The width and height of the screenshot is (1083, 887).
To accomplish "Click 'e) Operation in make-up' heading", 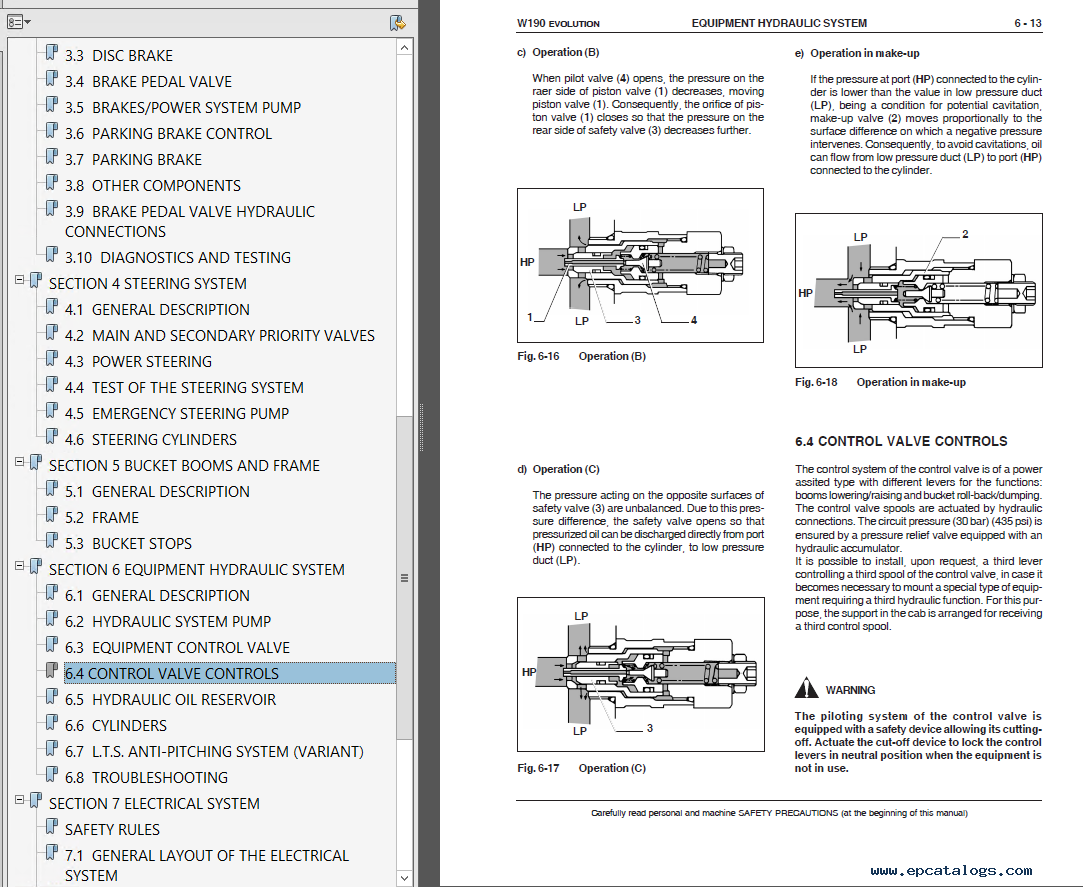I will tap(857, 53).
